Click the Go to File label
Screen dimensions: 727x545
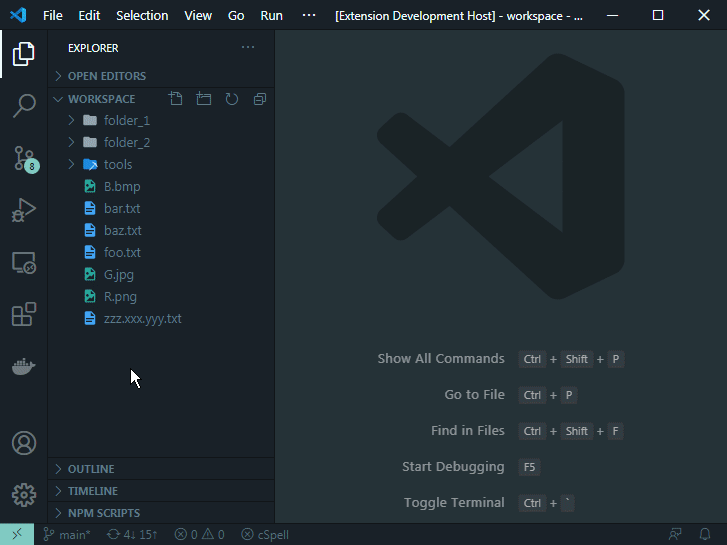[474, 395]
